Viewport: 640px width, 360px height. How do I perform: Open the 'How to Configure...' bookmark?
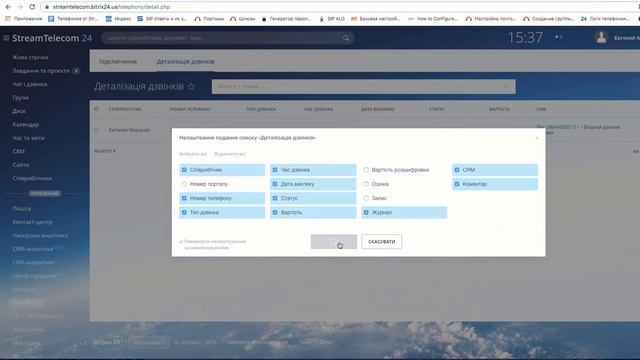(x=433, y=19)
